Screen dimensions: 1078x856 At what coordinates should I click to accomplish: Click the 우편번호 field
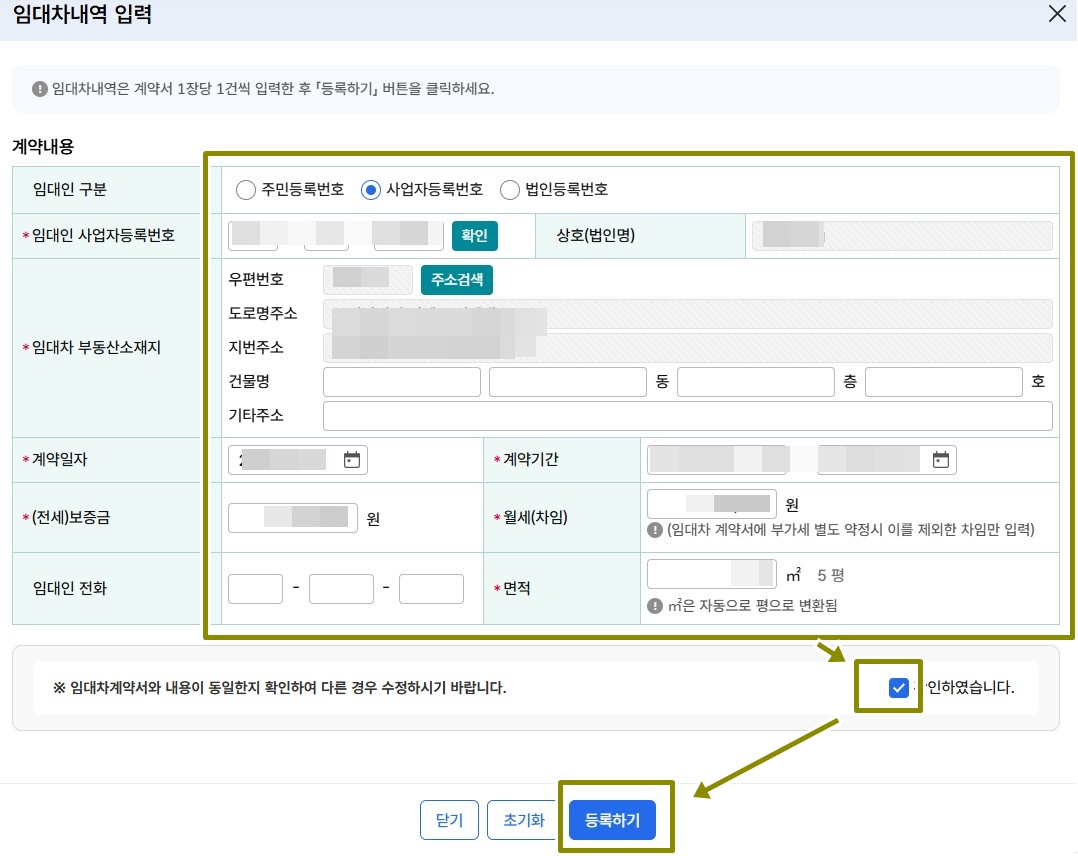(368, 280)
